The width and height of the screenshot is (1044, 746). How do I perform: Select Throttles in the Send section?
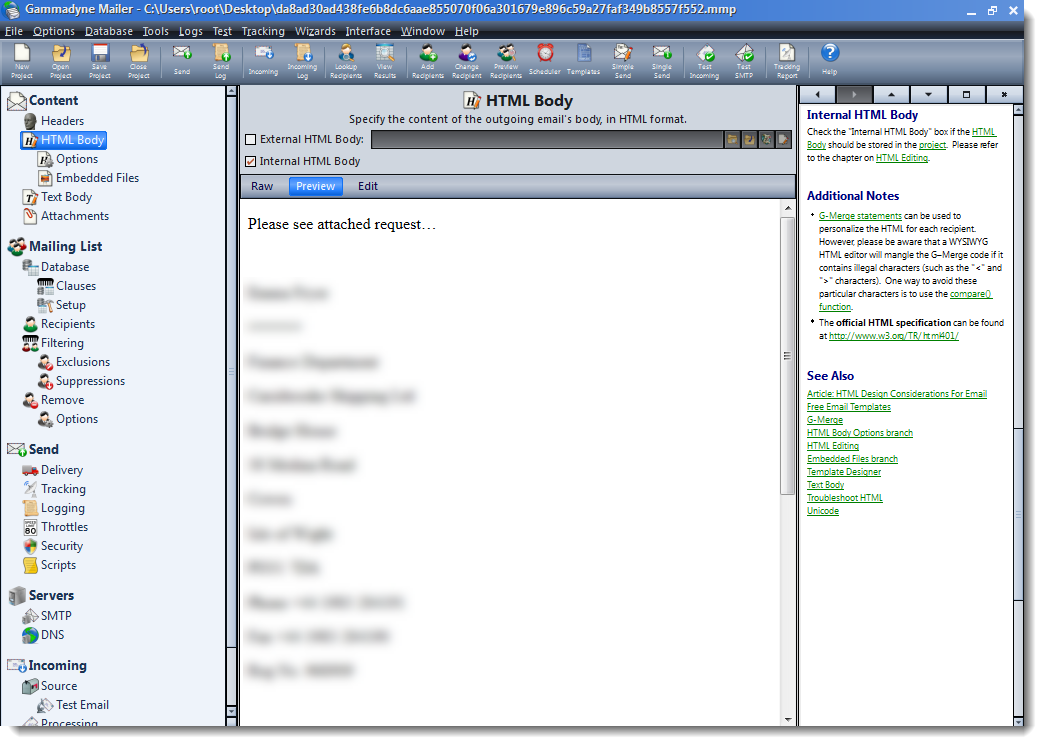click(64, 528)
